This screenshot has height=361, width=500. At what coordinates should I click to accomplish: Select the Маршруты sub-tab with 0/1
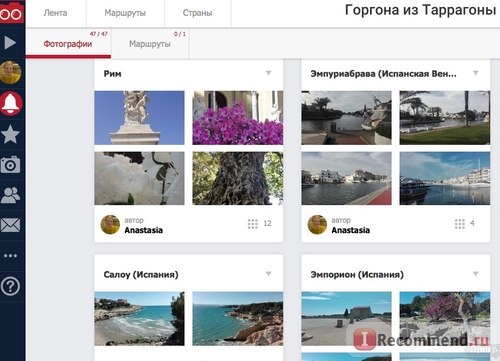pos(150,44)
